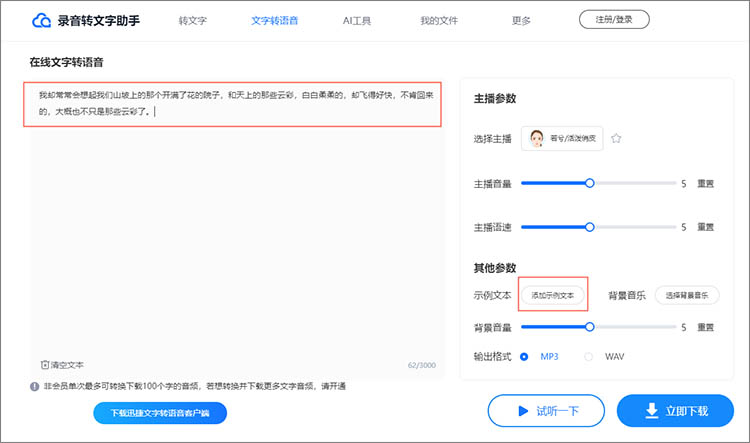Select the WAV output format
This screenshot has height=443, width=750.
click(x=588, y=356)
